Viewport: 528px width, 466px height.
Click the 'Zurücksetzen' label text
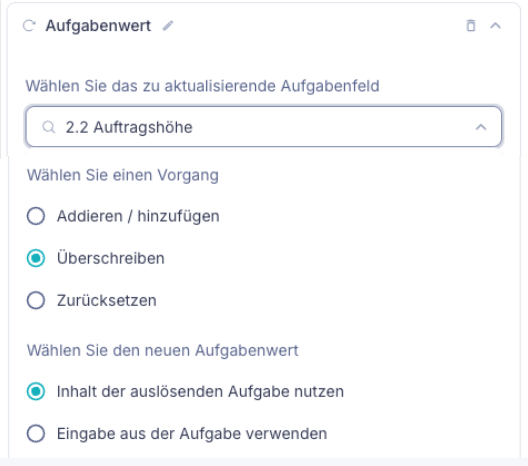[107, 300]
